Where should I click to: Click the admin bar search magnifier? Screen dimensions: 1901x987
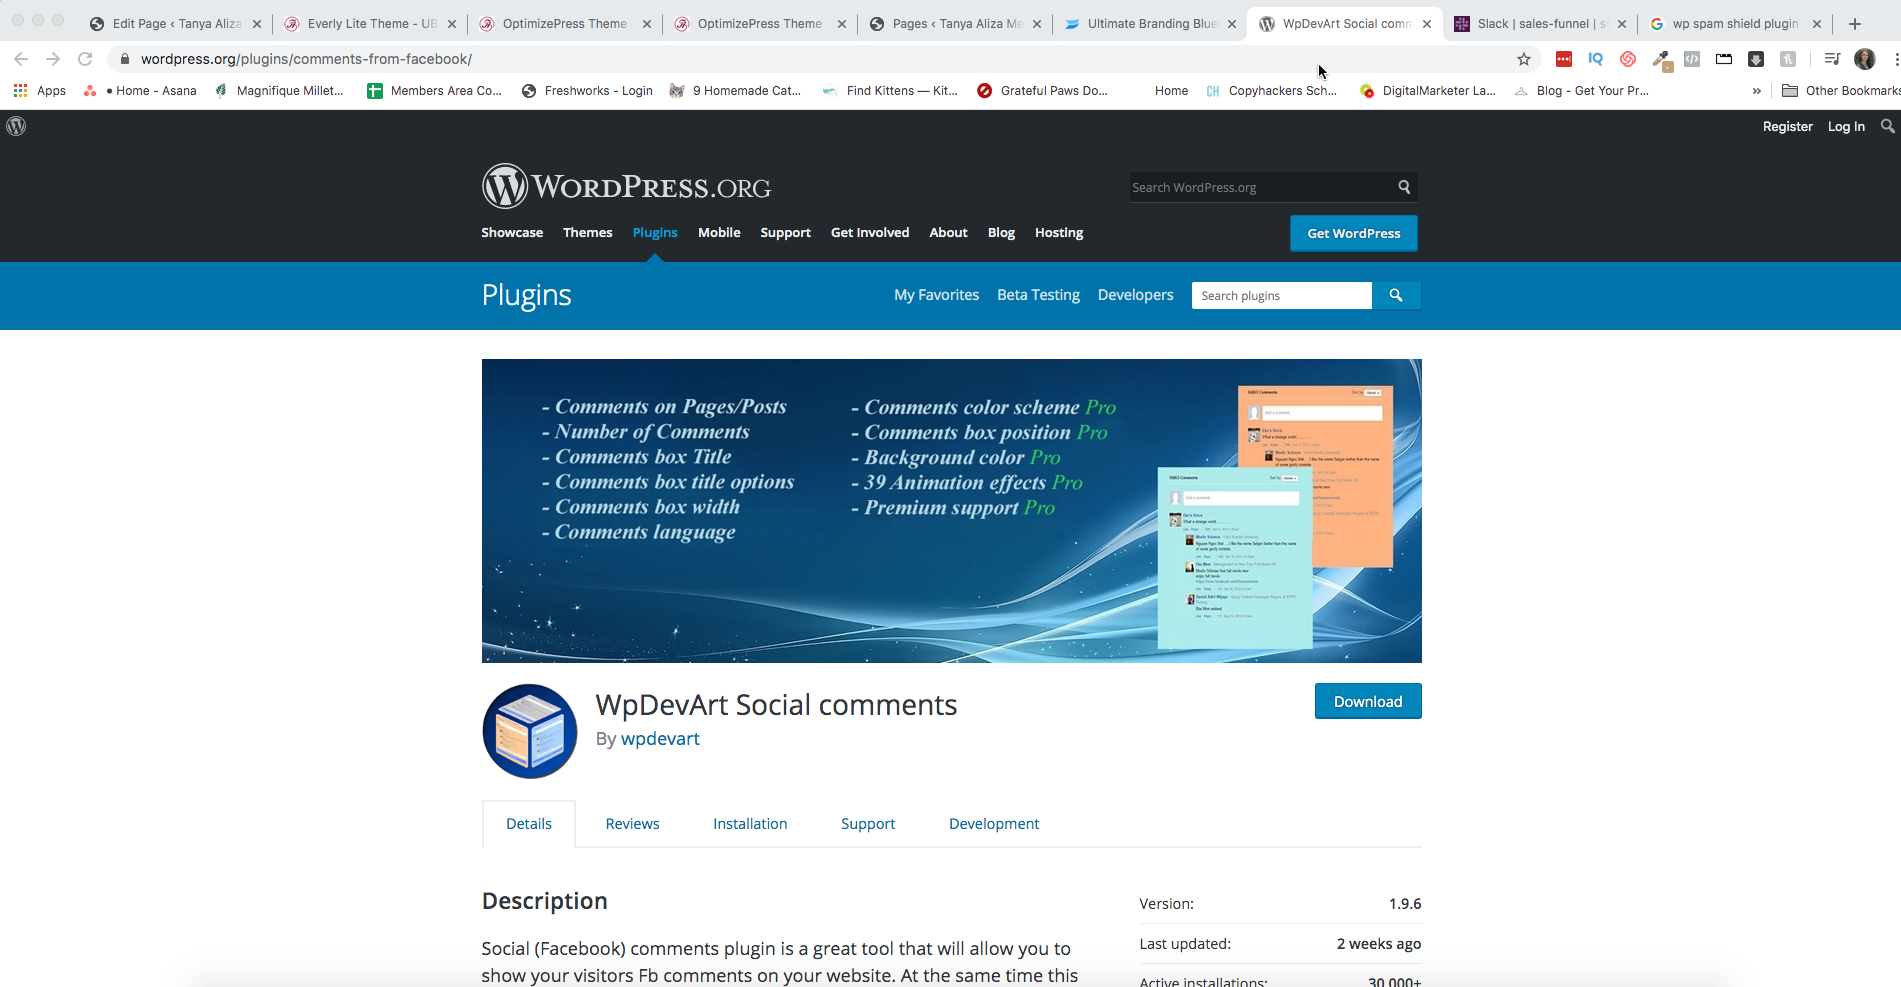pyautogui.click(x=1887, y=126)
